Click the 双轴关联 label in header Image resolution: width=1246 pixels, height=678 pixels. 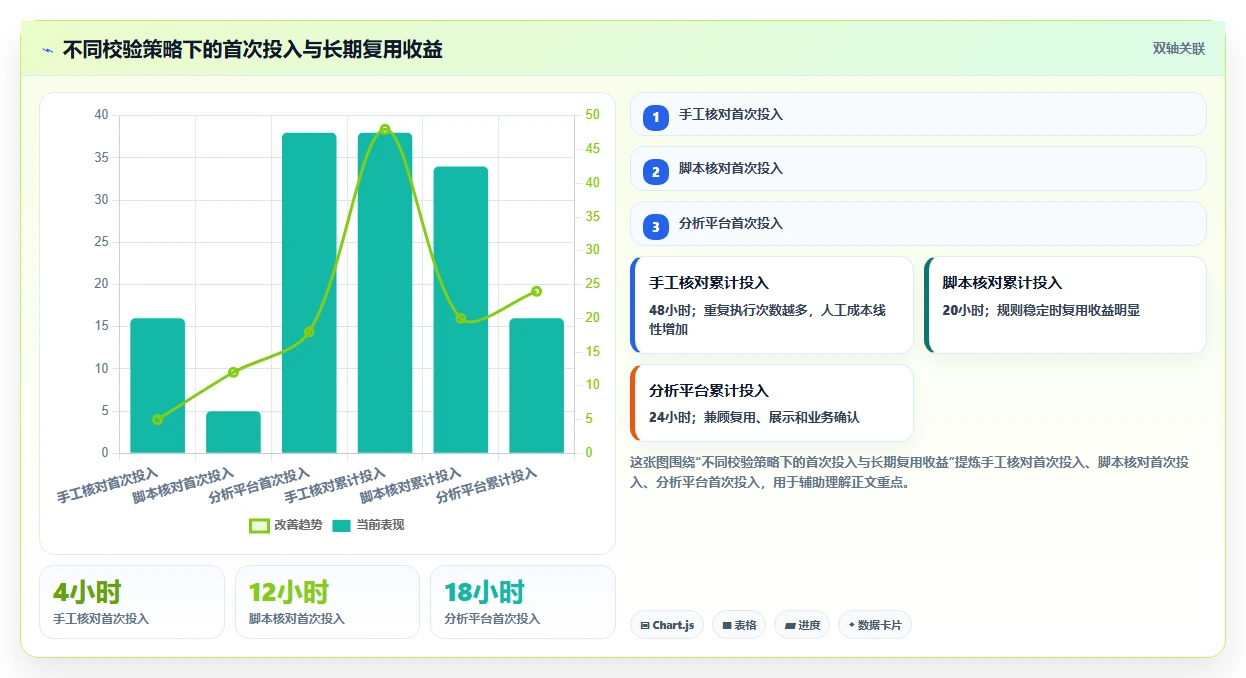pos(1179,48)
